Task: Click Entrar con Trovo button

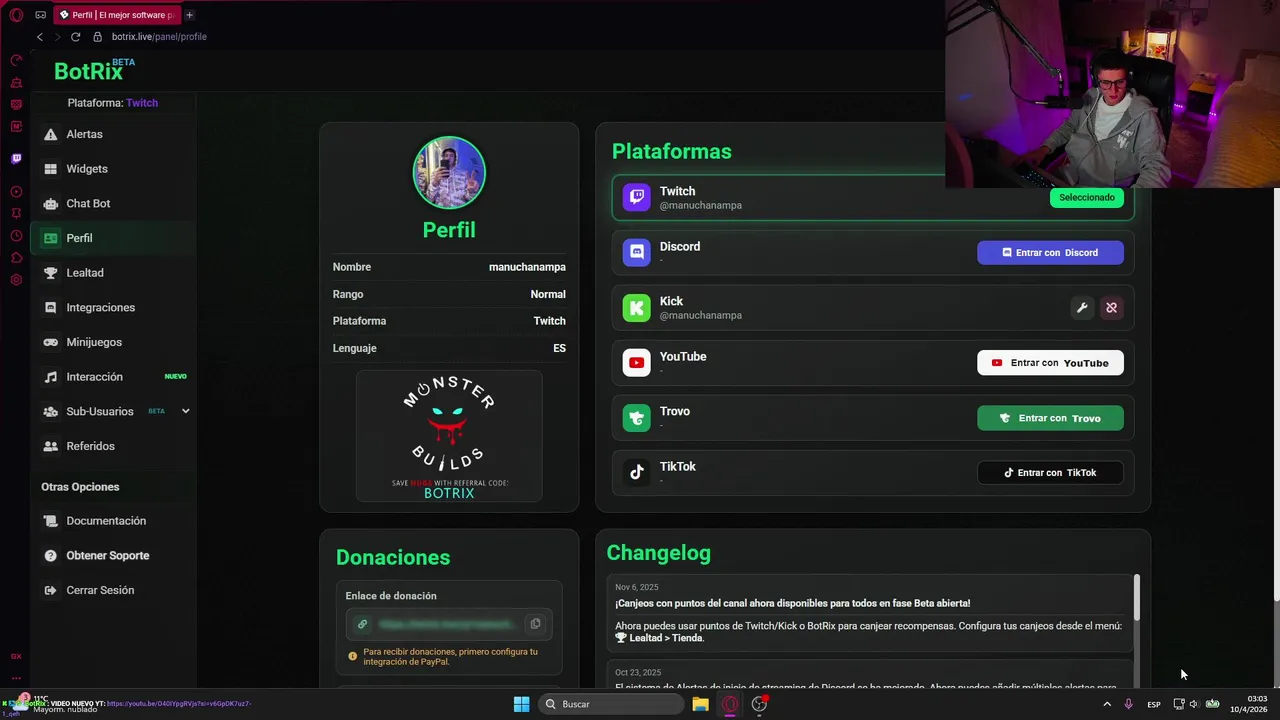Action: click(1050, 418)
